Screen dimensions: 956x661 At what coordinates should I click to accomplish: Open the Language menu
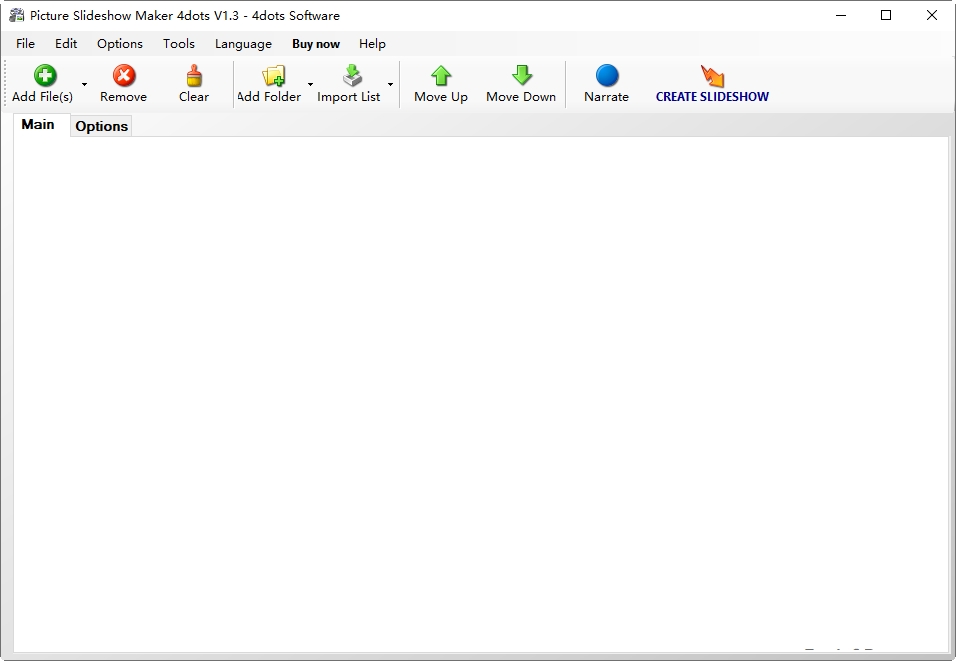243,44
